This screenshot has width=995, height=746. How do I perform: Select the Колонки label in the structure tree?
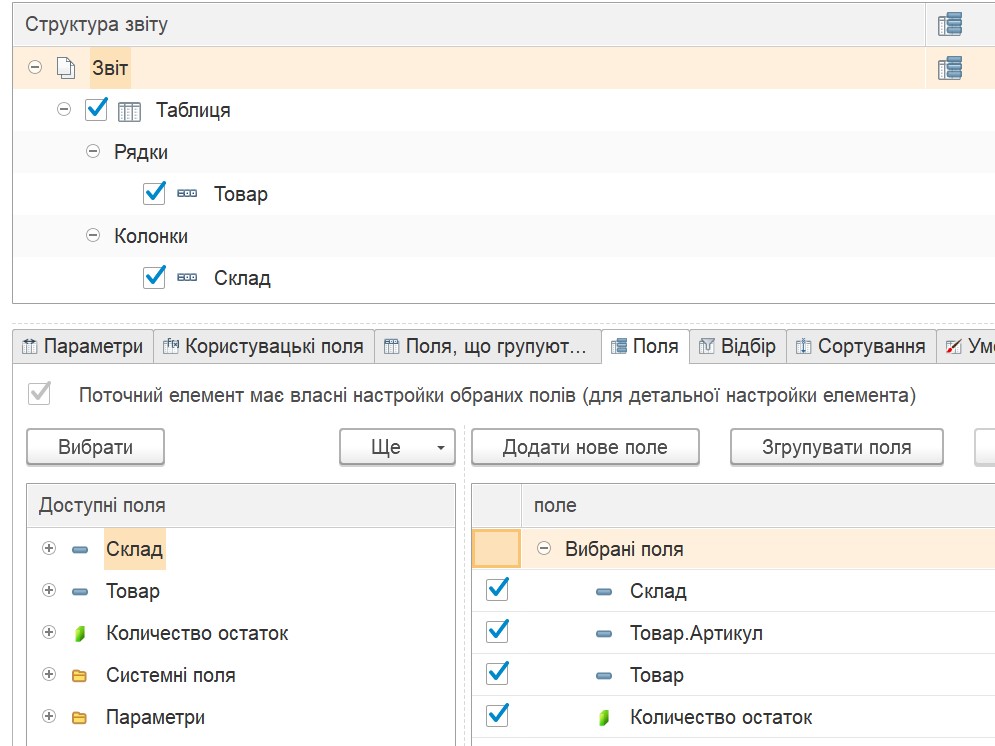click(151, 236)
